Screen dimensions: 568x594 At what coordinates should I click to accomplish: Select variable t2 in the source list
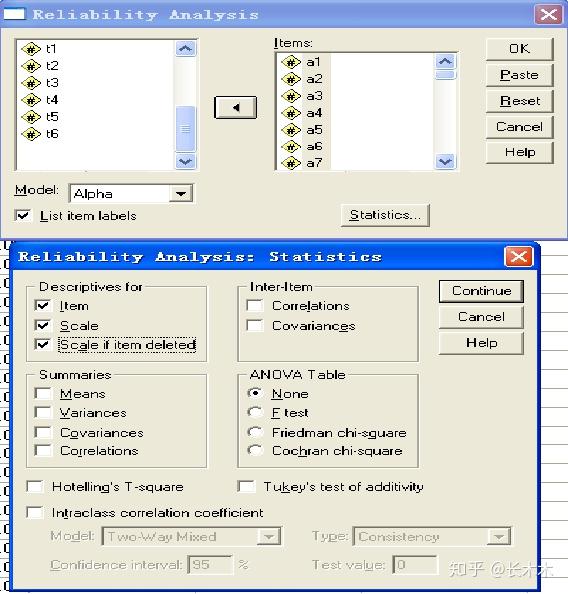[x=40, y=66]
